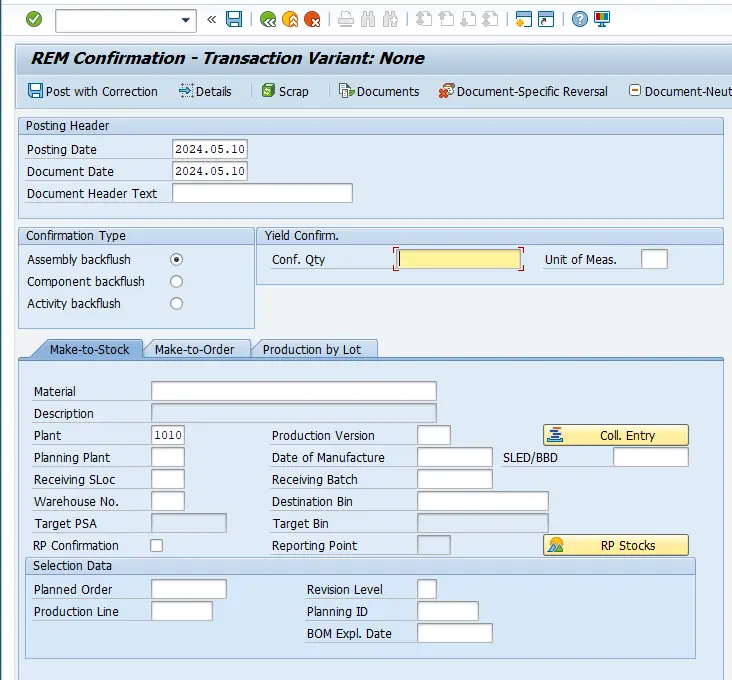
Task: Click the green Back arrow icon
Action: coord(267,19)
